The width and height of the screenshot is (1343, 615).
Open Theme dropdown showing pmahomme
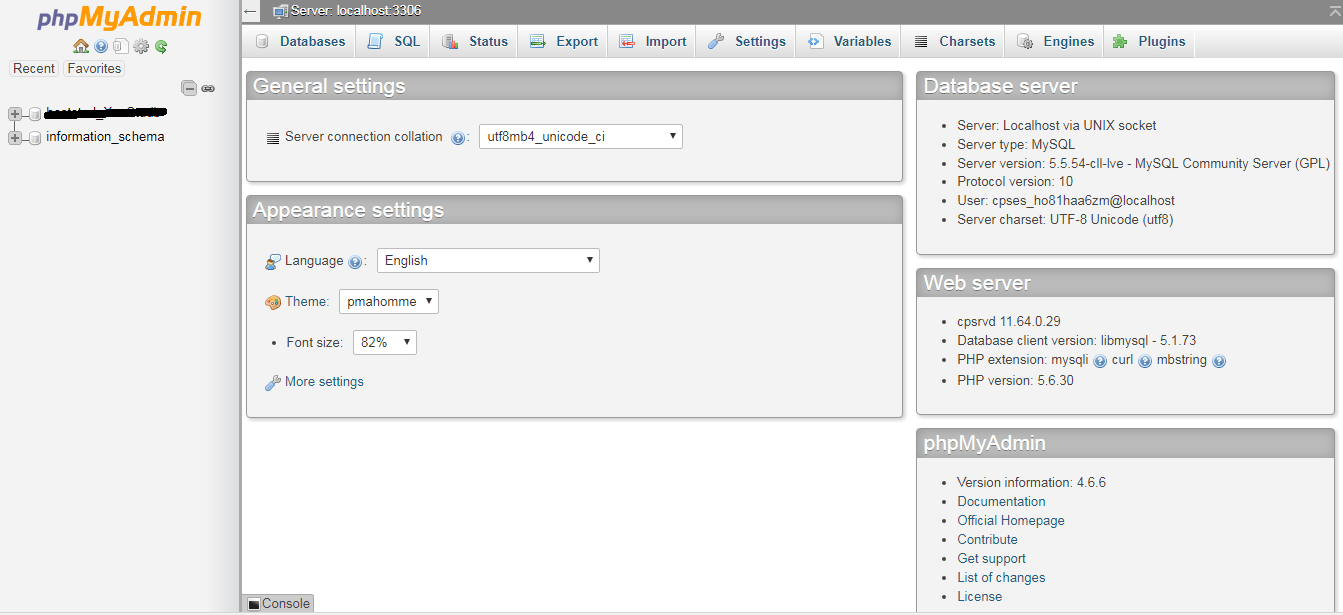389,301
